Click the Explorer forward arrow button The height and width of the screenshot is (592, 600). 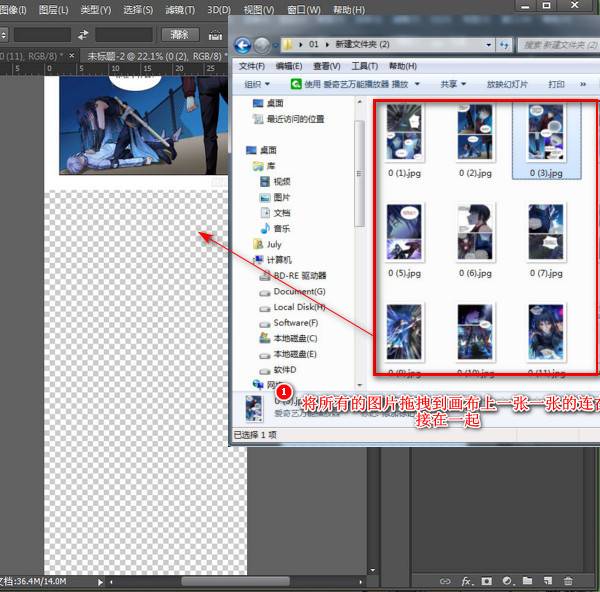click(262, 46)
